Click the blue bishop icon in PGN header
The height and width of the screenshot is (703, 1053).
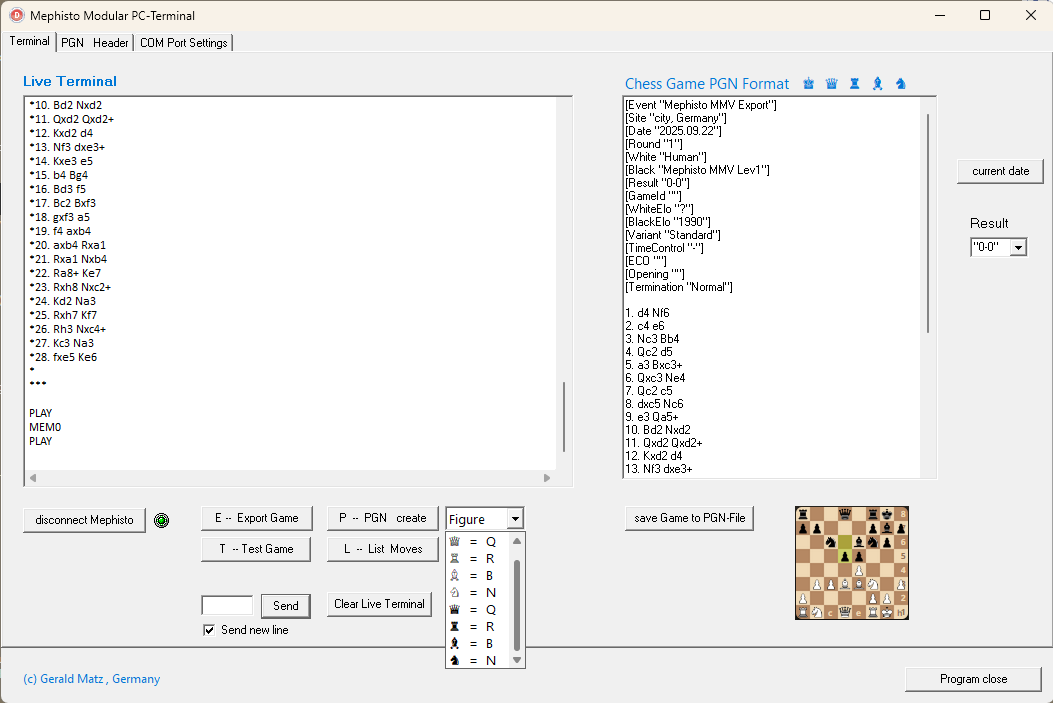click(x=877, y=84)
